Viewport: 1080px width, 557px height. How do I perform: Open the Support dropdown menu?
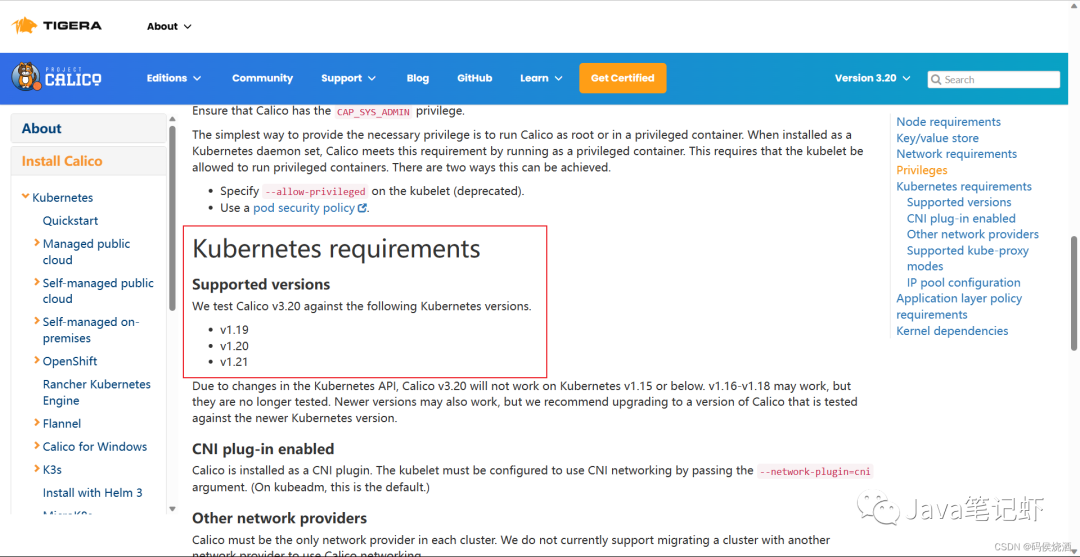coord(349,78)
